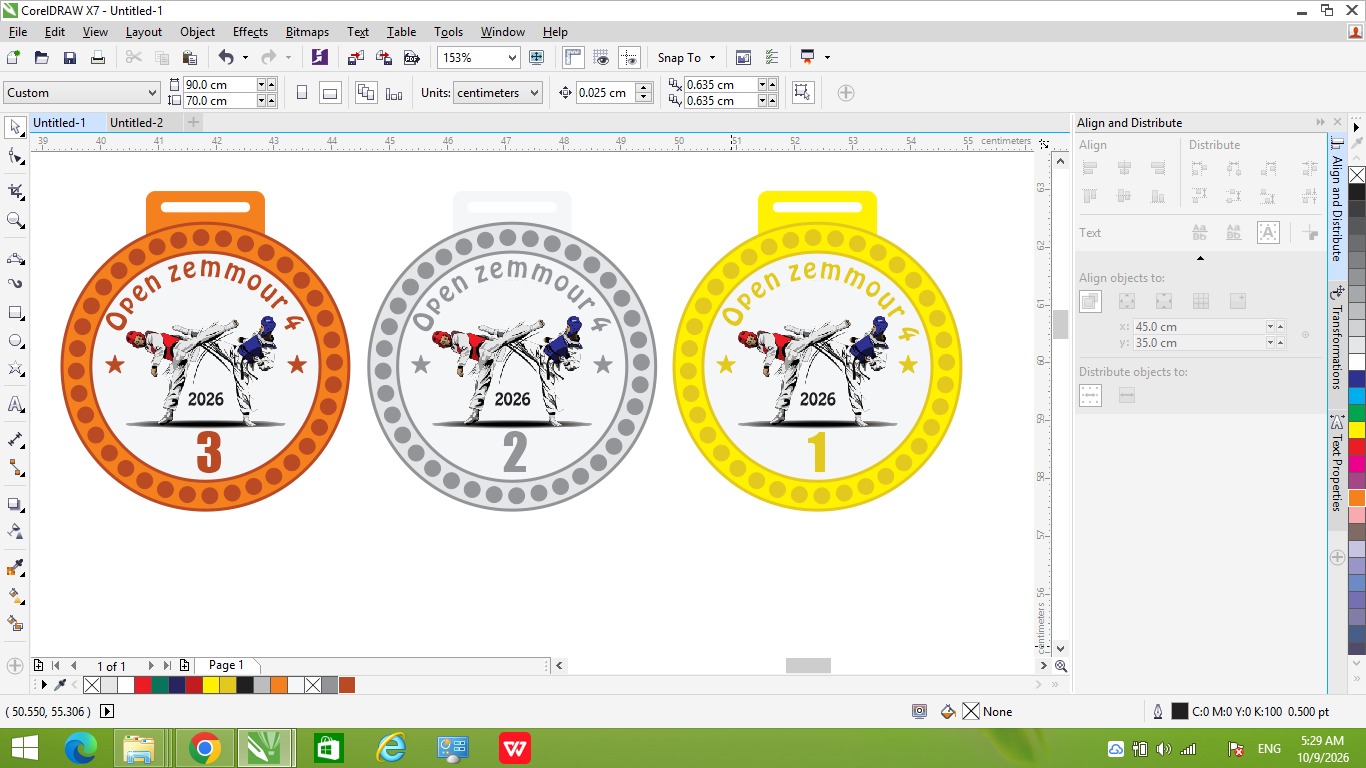Image resolution: width=1366 pixels, height=768 pixels.
Task: Select the Ellipse tool
Action: point(16,342)
